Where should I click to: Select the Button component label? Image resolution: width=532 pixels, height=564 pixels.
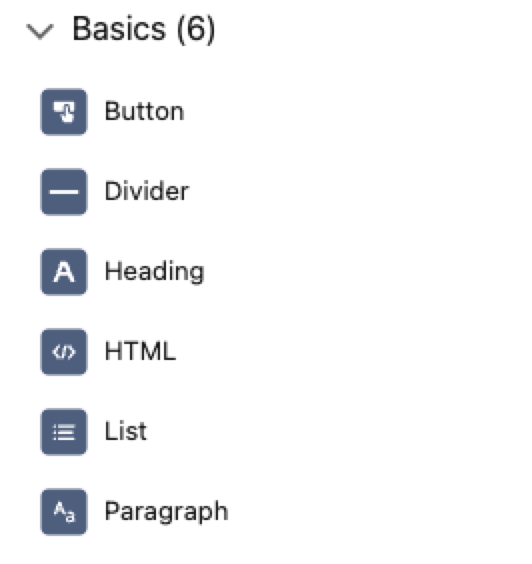(x=144, y=111)
